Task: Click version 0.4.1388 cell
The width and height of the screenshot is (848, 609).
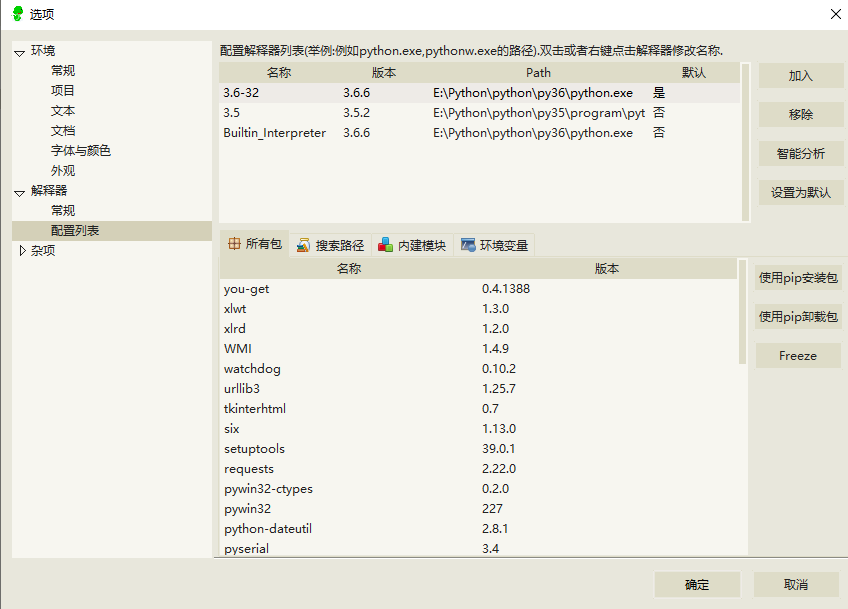Action: 506,289
